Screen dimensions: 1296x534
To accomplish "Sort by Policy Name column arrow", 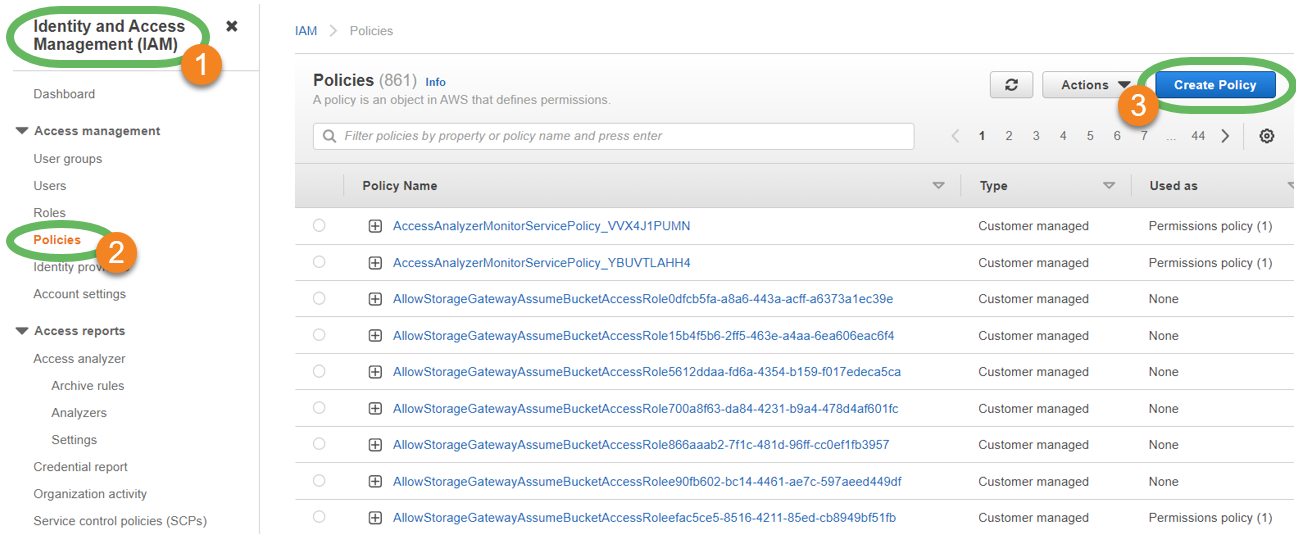I will (x=938, y=186).
